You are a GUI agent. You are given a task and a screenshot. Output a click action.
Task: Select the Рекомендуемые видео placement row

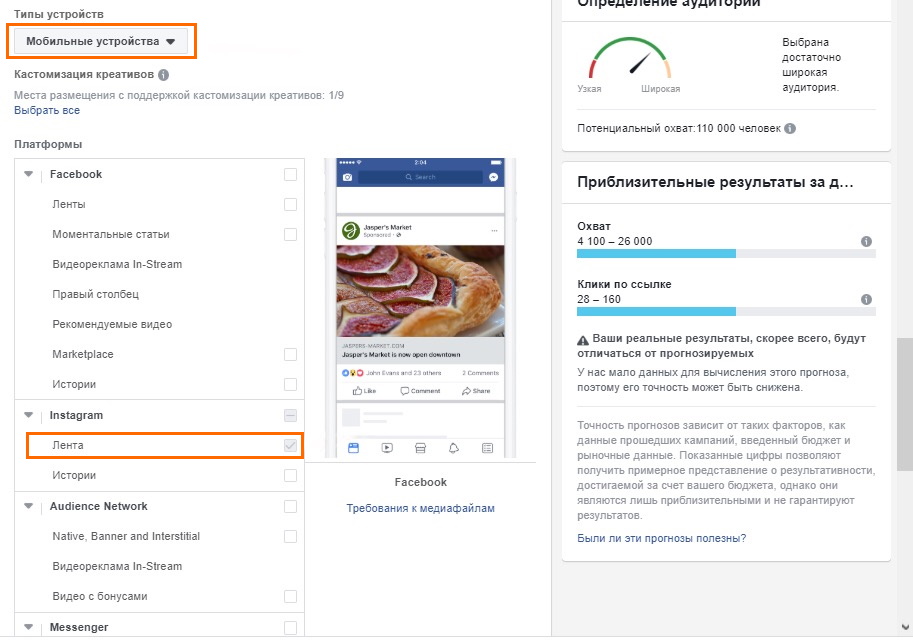pyautogui.click(x=159, y=324)
